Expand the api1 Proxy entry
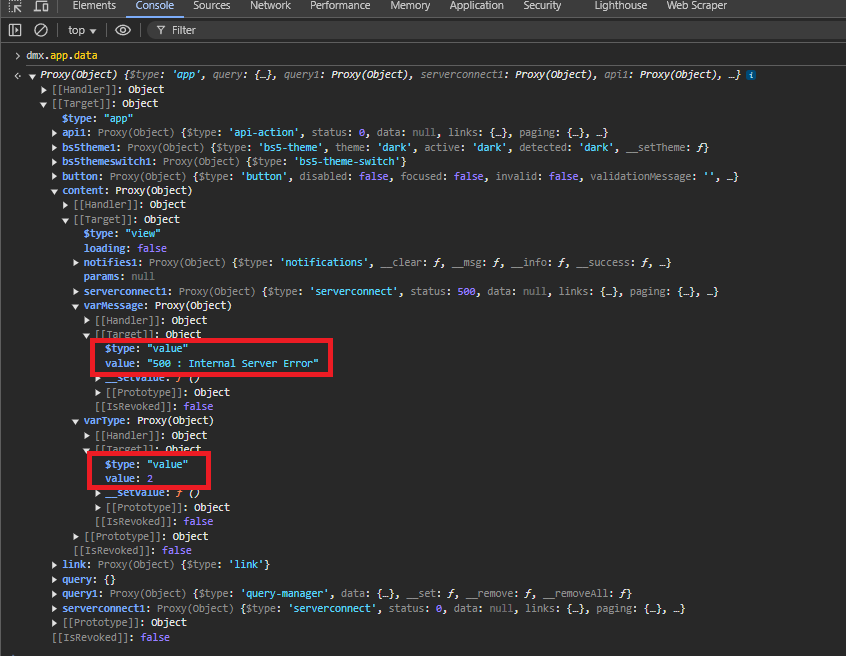This screenshot has width=846, height=656. click(x=54, y=133)
